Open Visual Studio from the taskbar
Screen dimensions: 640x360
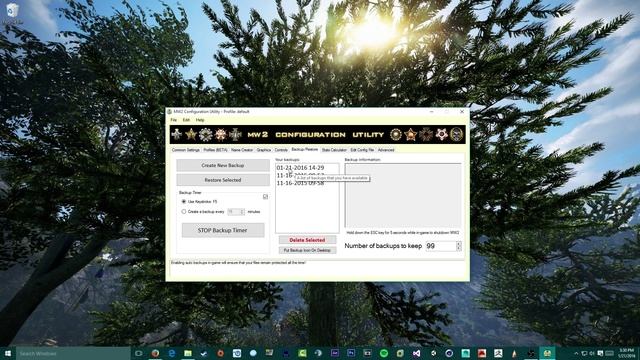[x=416, y=353]
